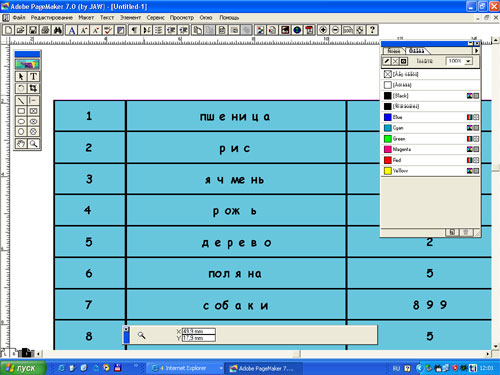The height and width of the screenshot is (375, 500).
Task: Click the trash delete button in Colors panel
Action: point(466,232)
